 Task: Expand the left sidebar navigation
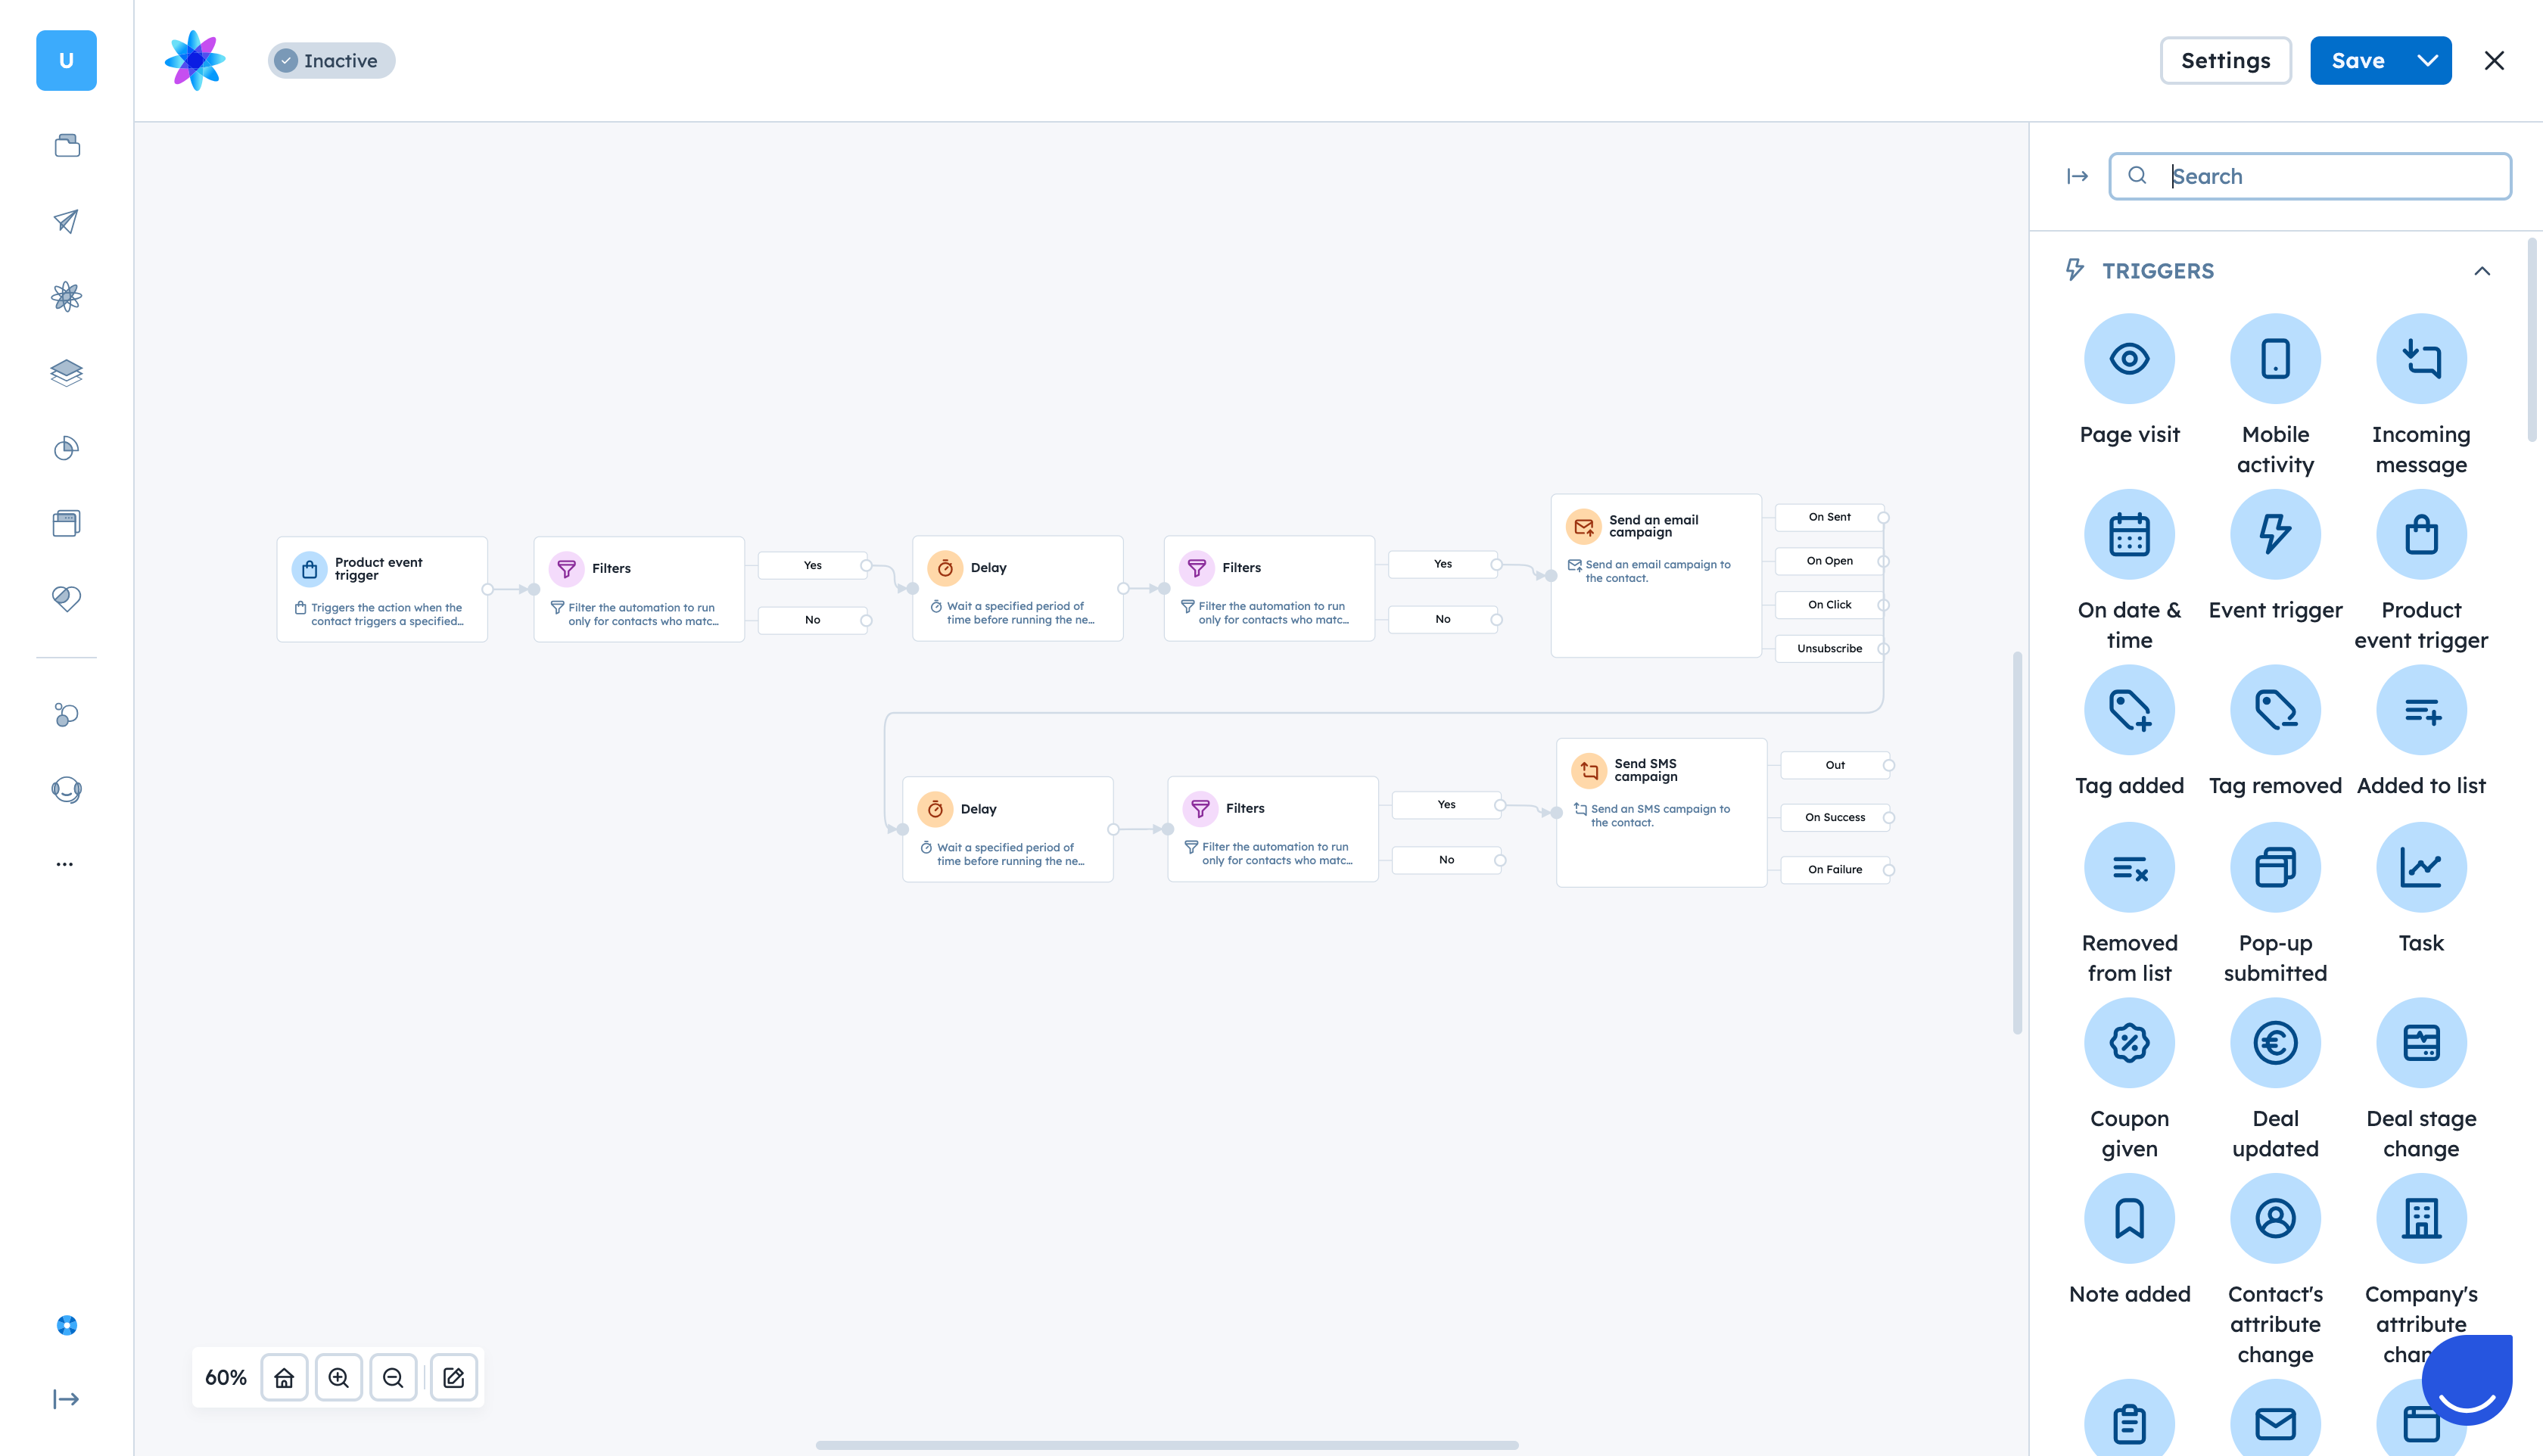(66, 1399)
